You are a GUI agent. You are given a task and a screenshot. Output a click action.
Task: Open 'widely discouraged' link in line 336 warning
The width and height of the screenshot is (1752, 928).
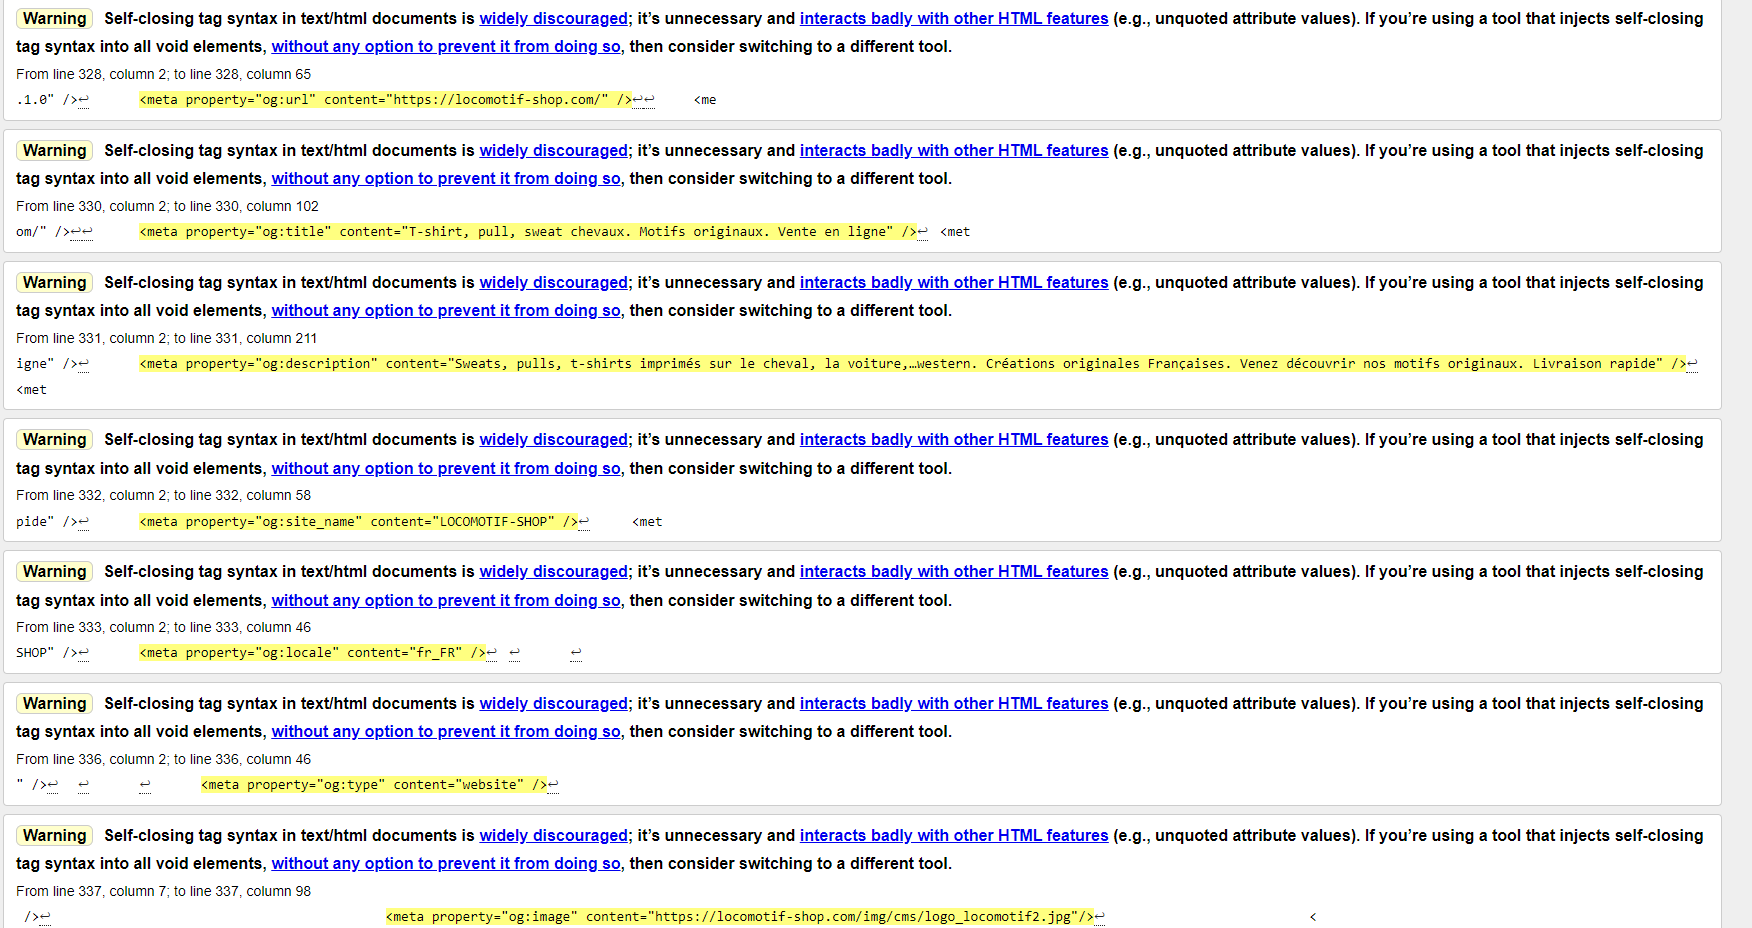click(554, 704)
